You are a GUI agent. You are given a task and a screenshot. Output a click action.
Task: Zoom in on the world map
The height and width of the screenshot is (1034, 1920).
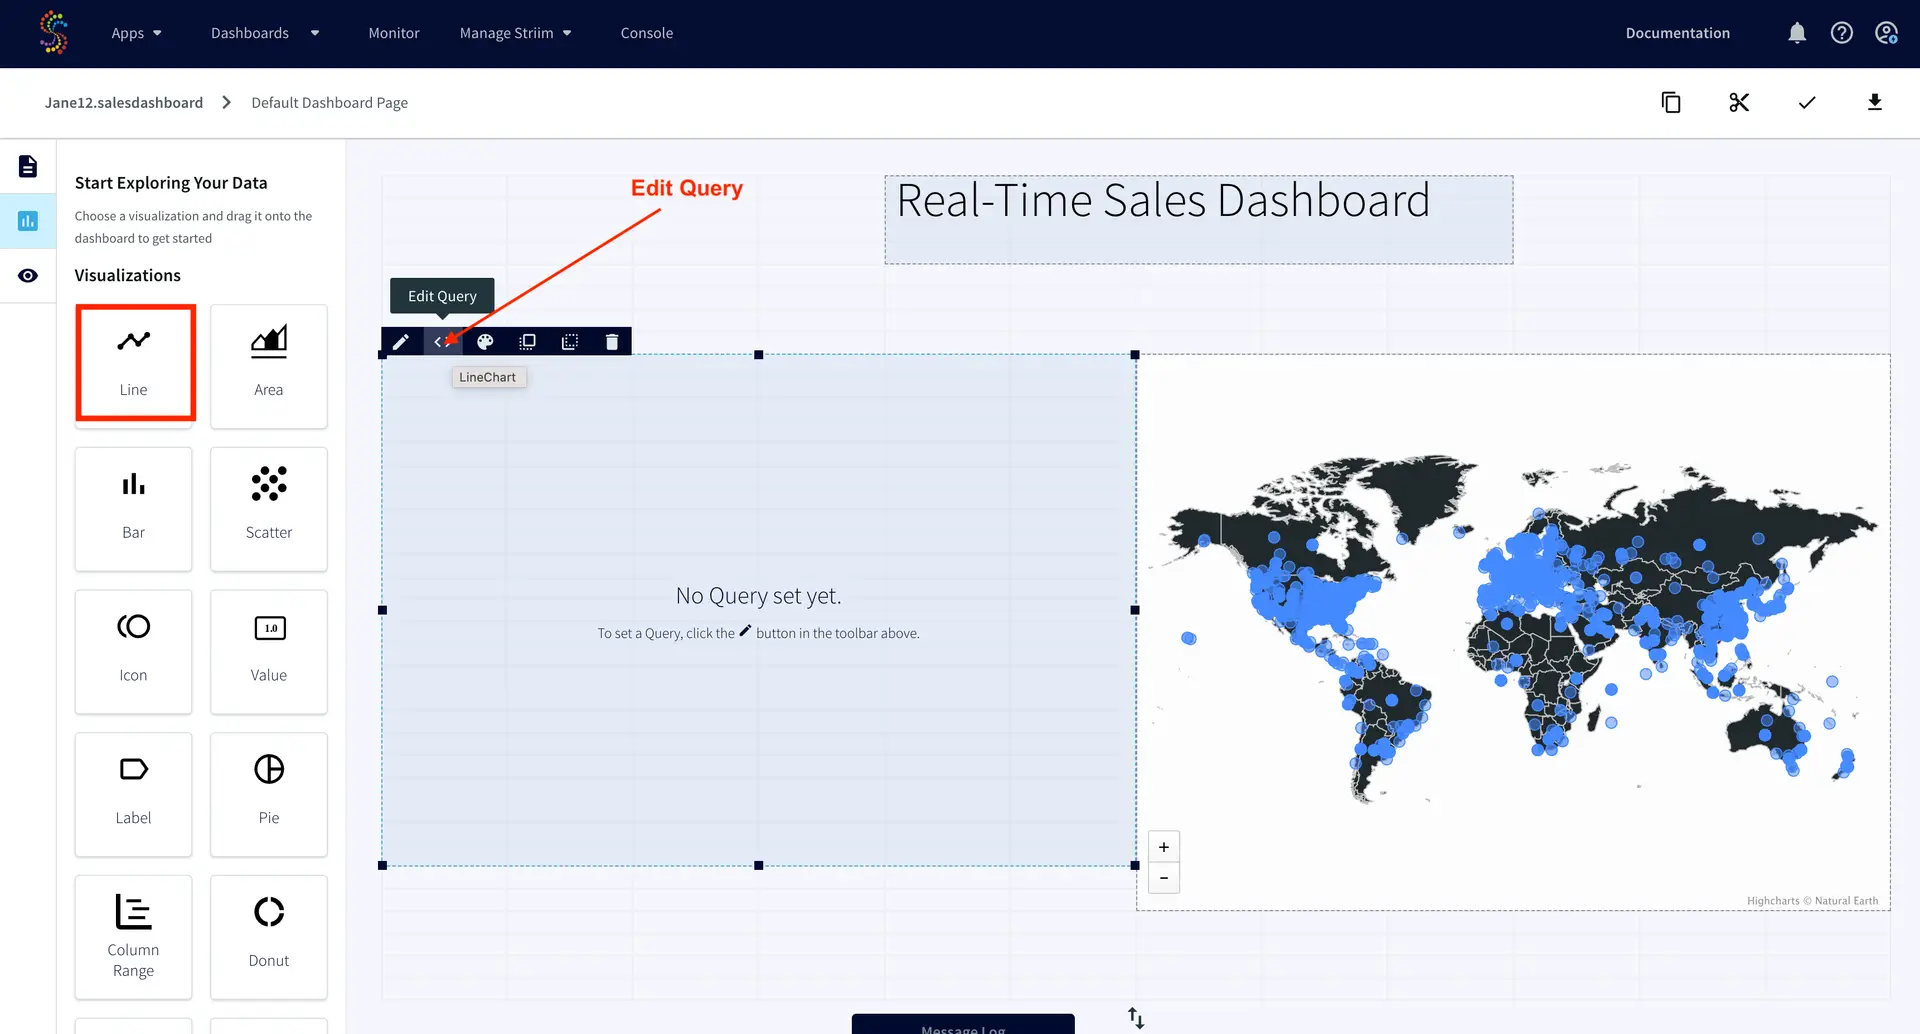tap(1164, 847)
